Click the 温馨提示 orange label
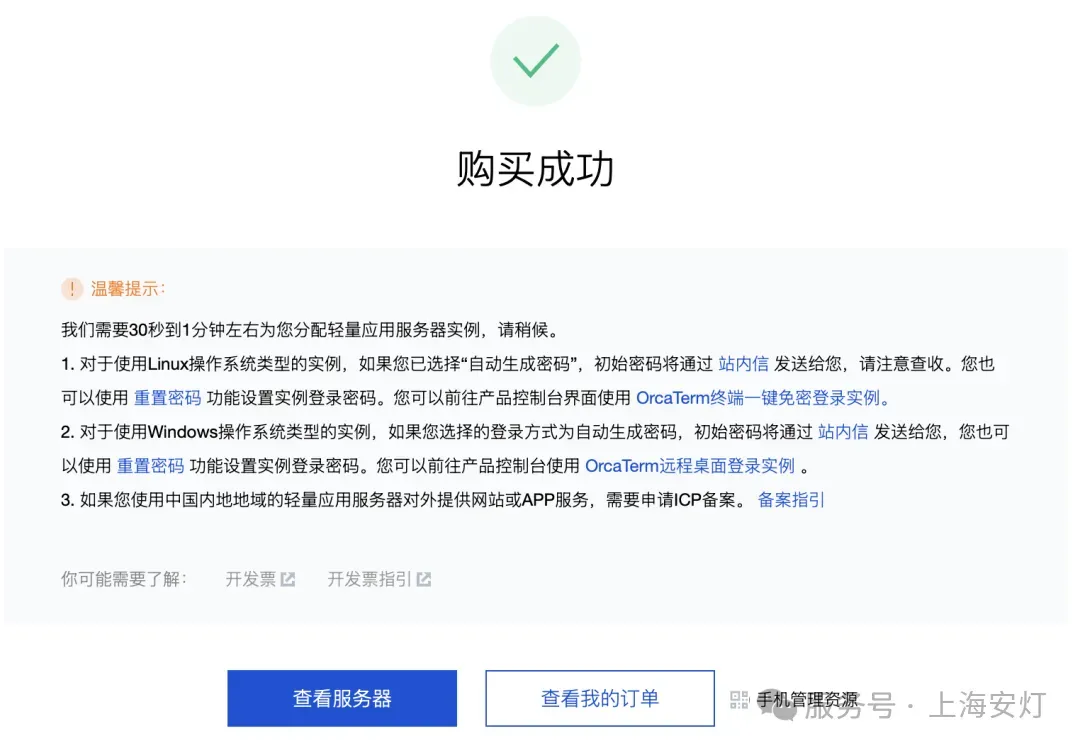Viewport: 1080px width, 748px height. [x=128, y=289]
